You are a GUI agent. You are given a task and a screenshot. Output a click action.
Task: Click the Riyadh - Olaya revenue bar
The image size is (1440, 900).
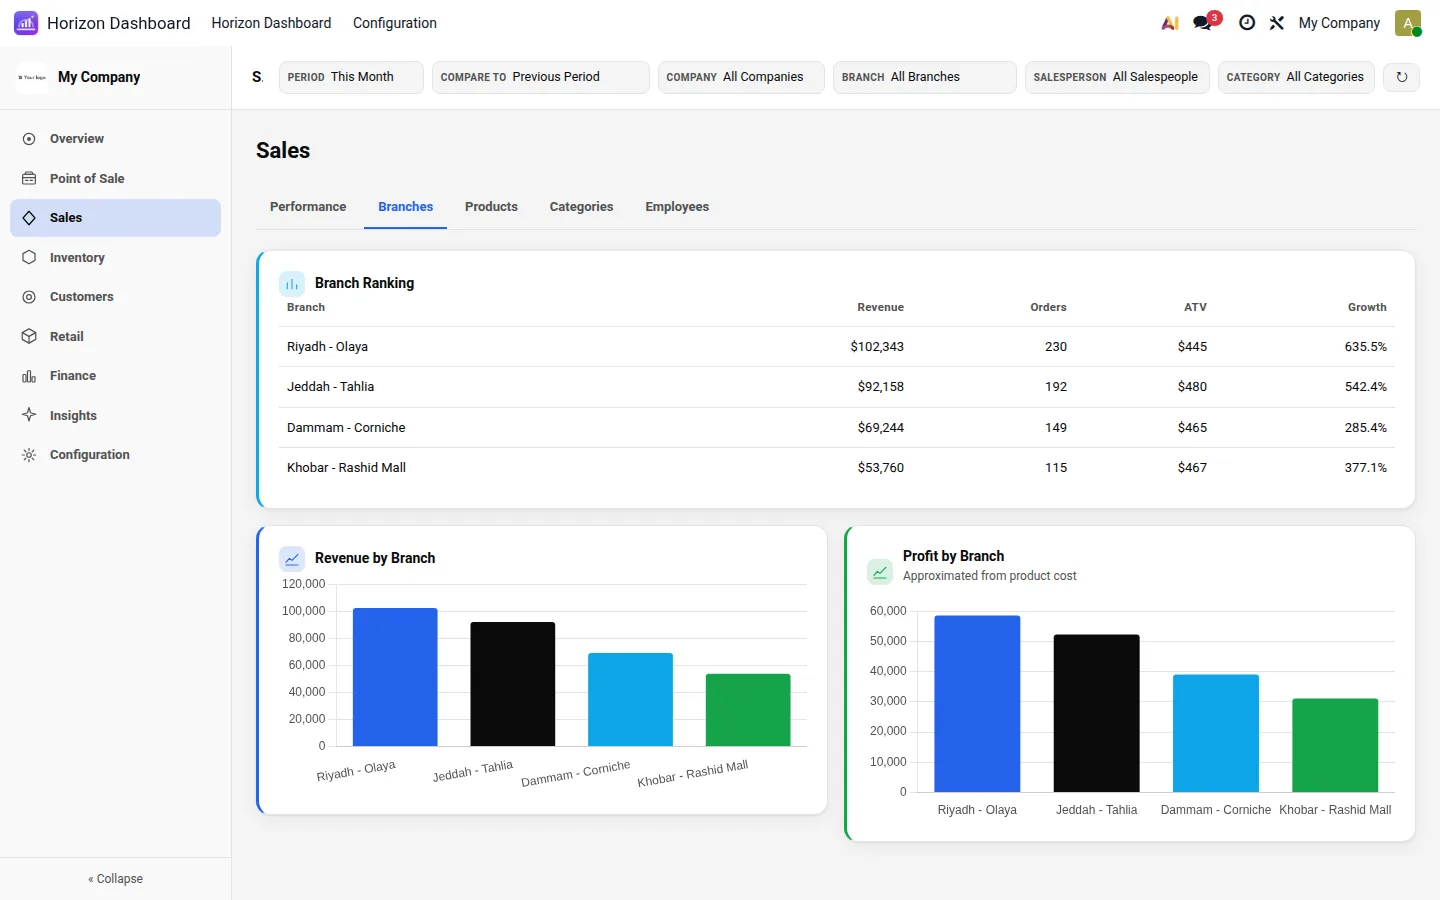[395, 677]
